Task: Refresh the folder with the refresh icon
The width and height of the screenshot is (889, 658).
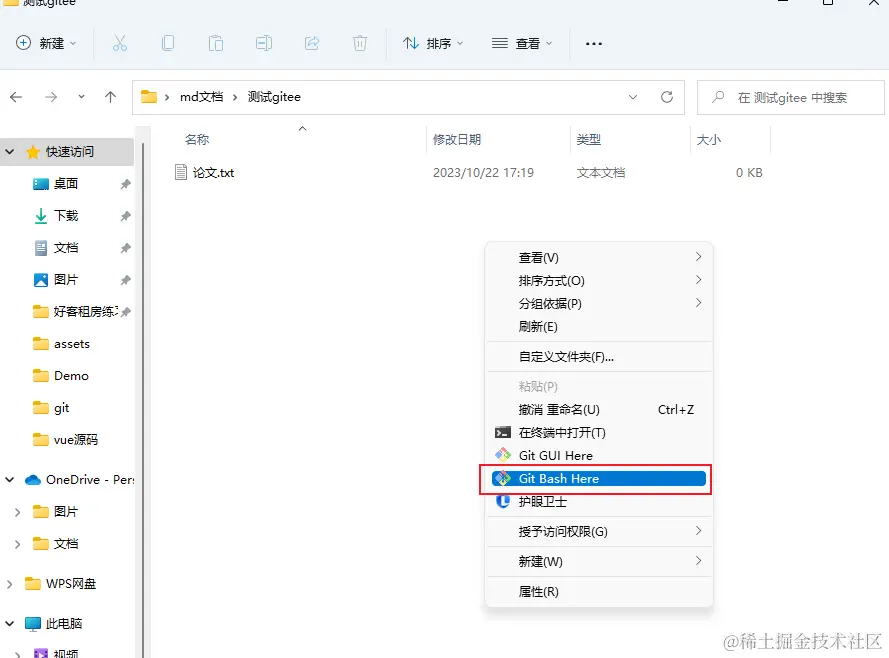Action: pyautogui.click(x=667, y=97)
